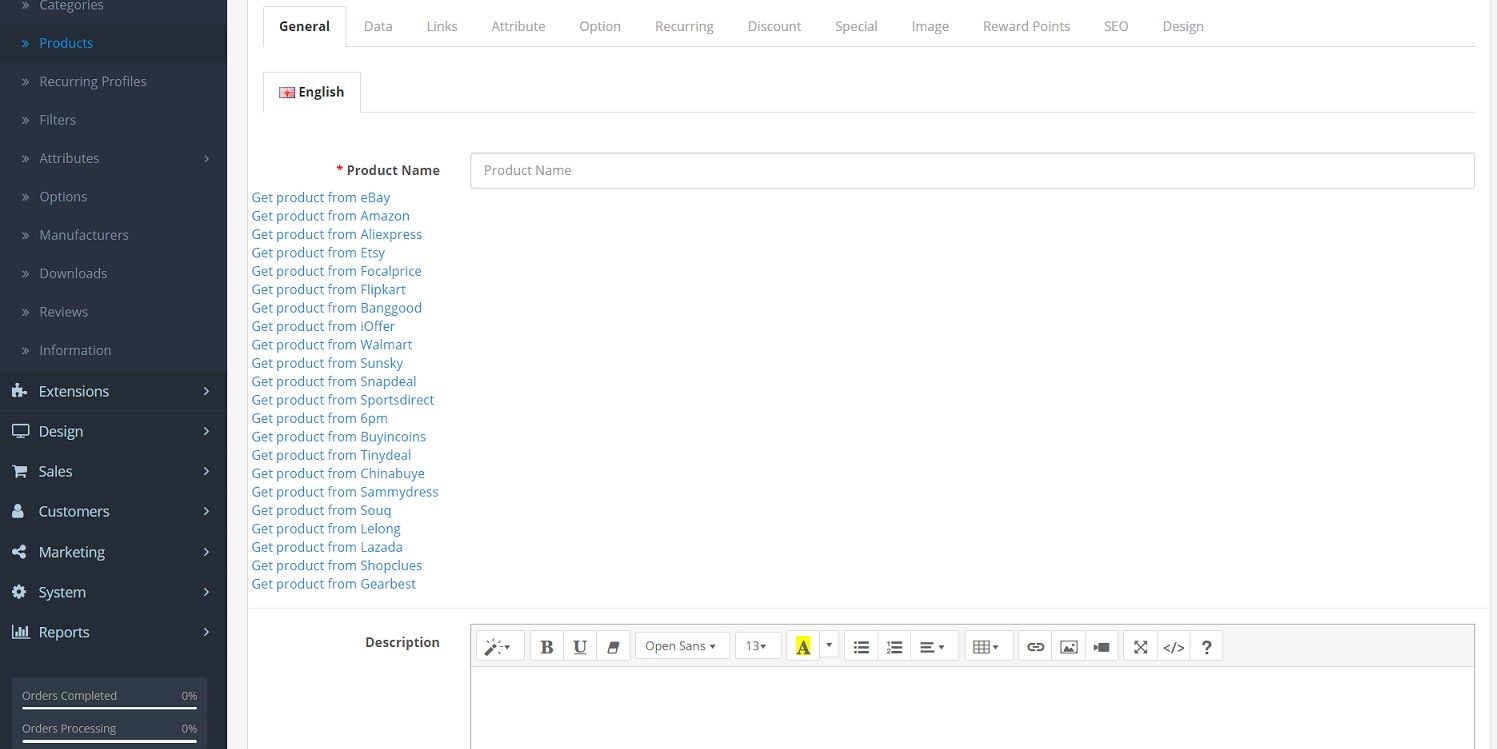Image resolution: width=1497 pixels, height=749 pixels.
Task: Toggle fullscreen editor mode
Action: (x=1140, y=647)
